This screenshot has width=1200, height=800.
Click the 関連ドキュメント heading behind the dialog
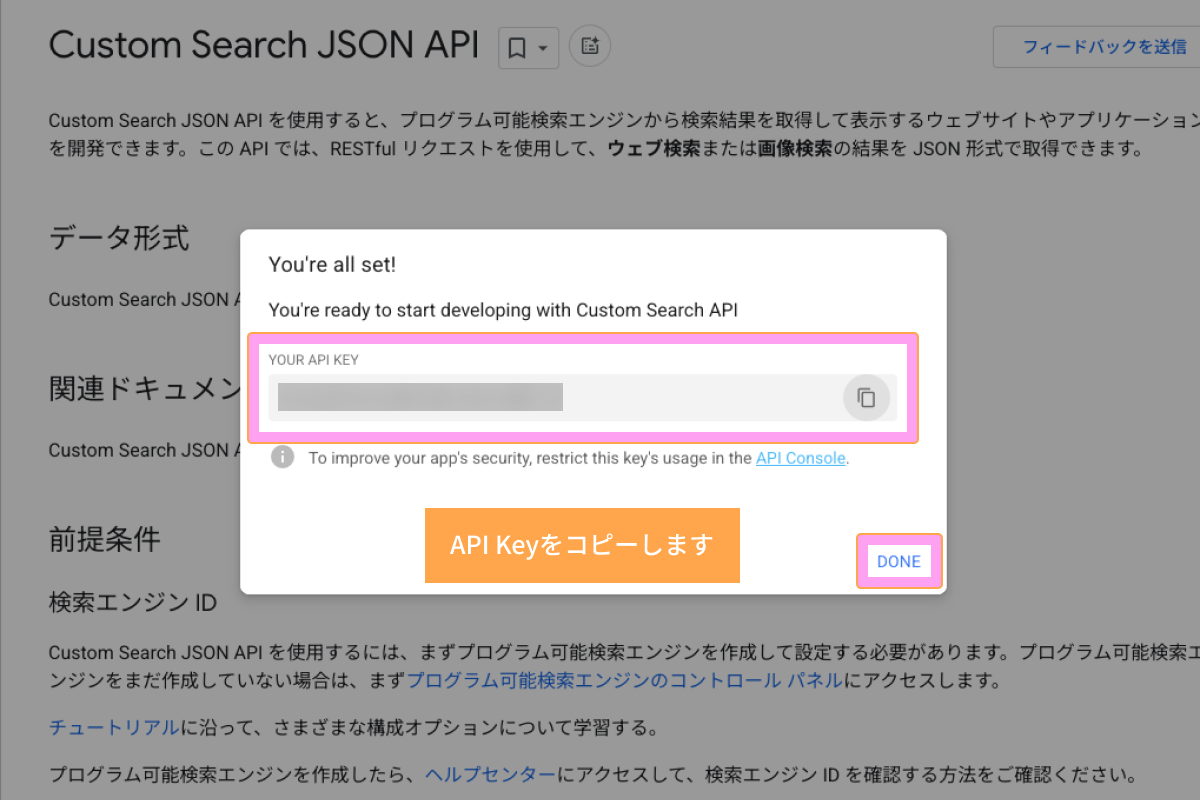145,389
